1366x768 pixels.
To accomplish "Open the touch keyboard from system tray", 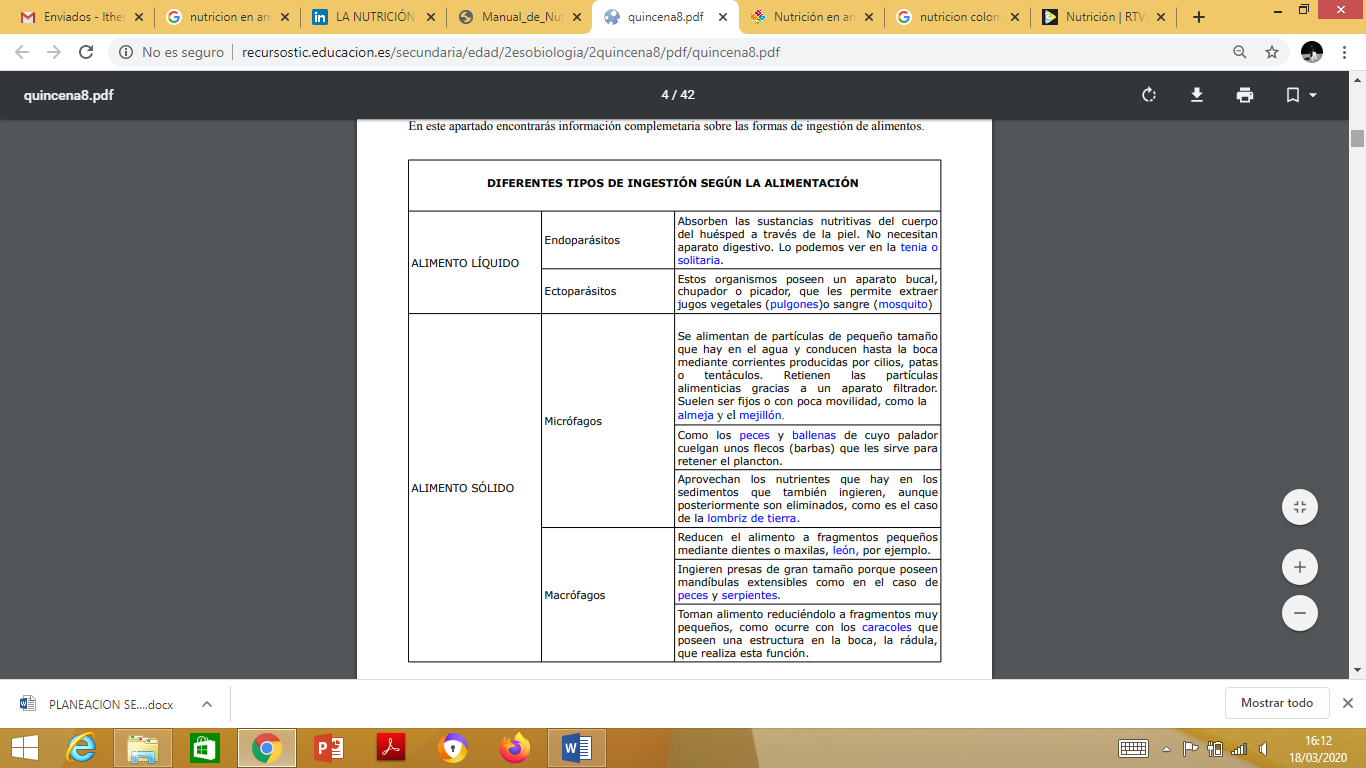I will click(1133, 748).
